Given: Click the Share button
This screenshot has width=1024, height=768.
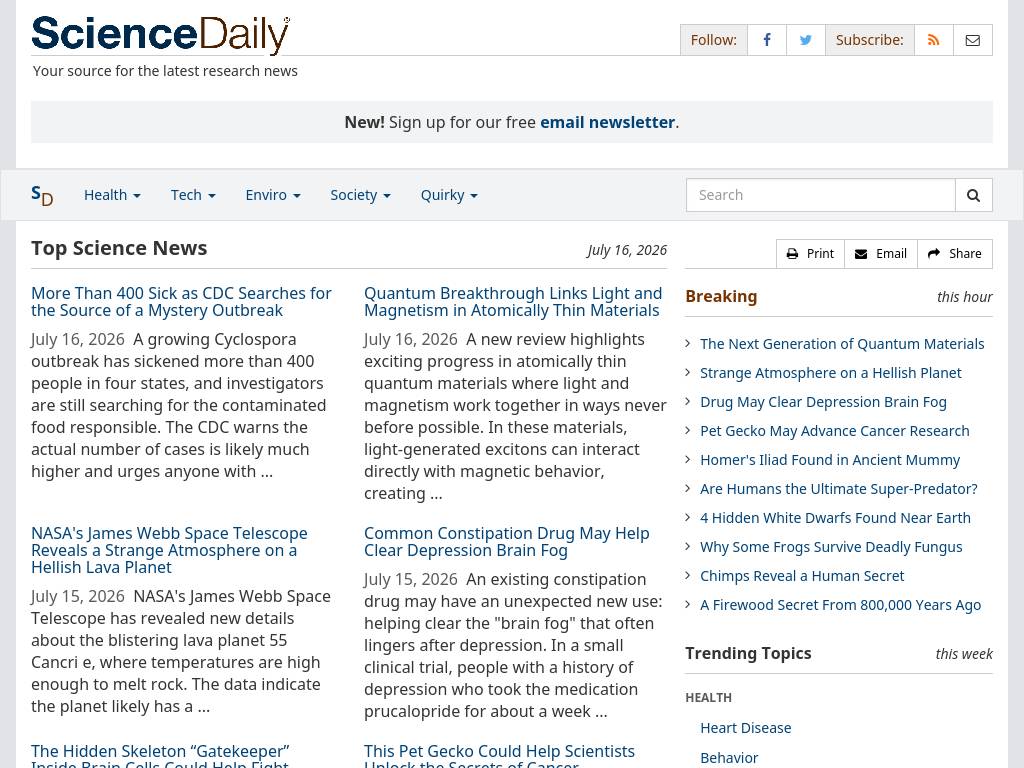Looking at the screenshot, I should tap(955, 253).
